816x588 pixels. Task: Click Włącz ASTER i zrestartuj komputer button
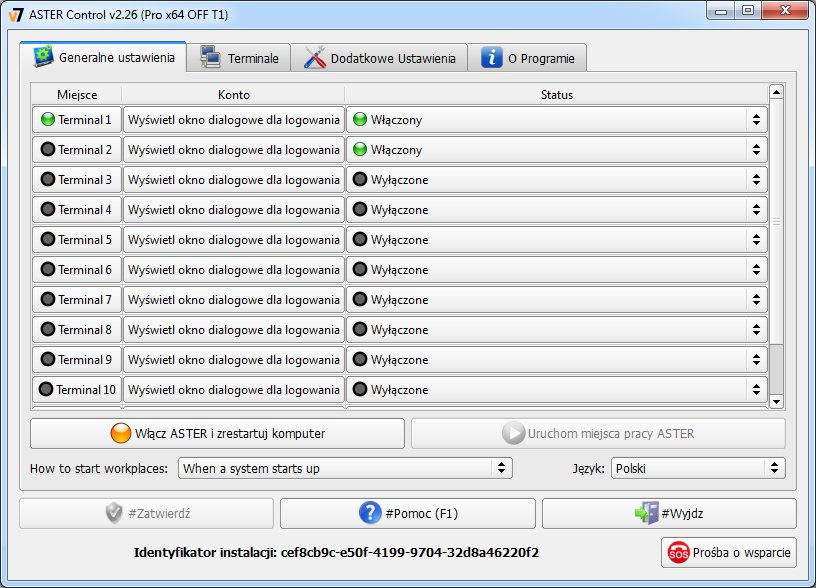click(218, 433)
